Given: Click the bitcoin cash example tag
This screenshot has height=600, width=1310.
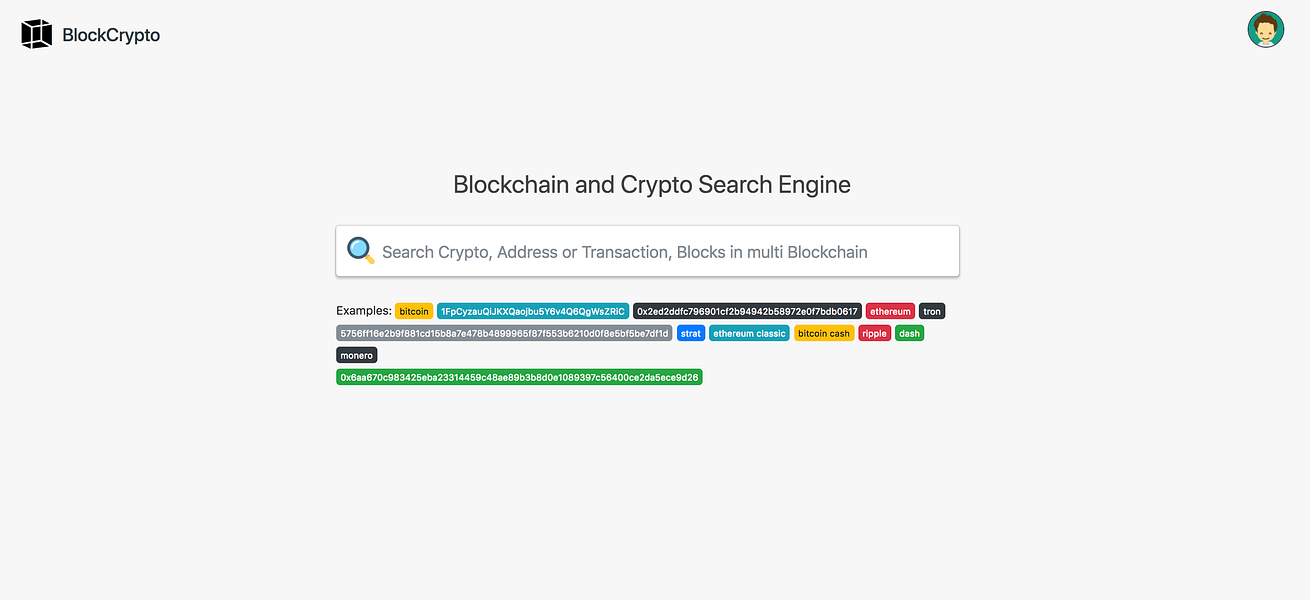Looking at the screenshot, I should pyautogui.click(x=824, y=333).
